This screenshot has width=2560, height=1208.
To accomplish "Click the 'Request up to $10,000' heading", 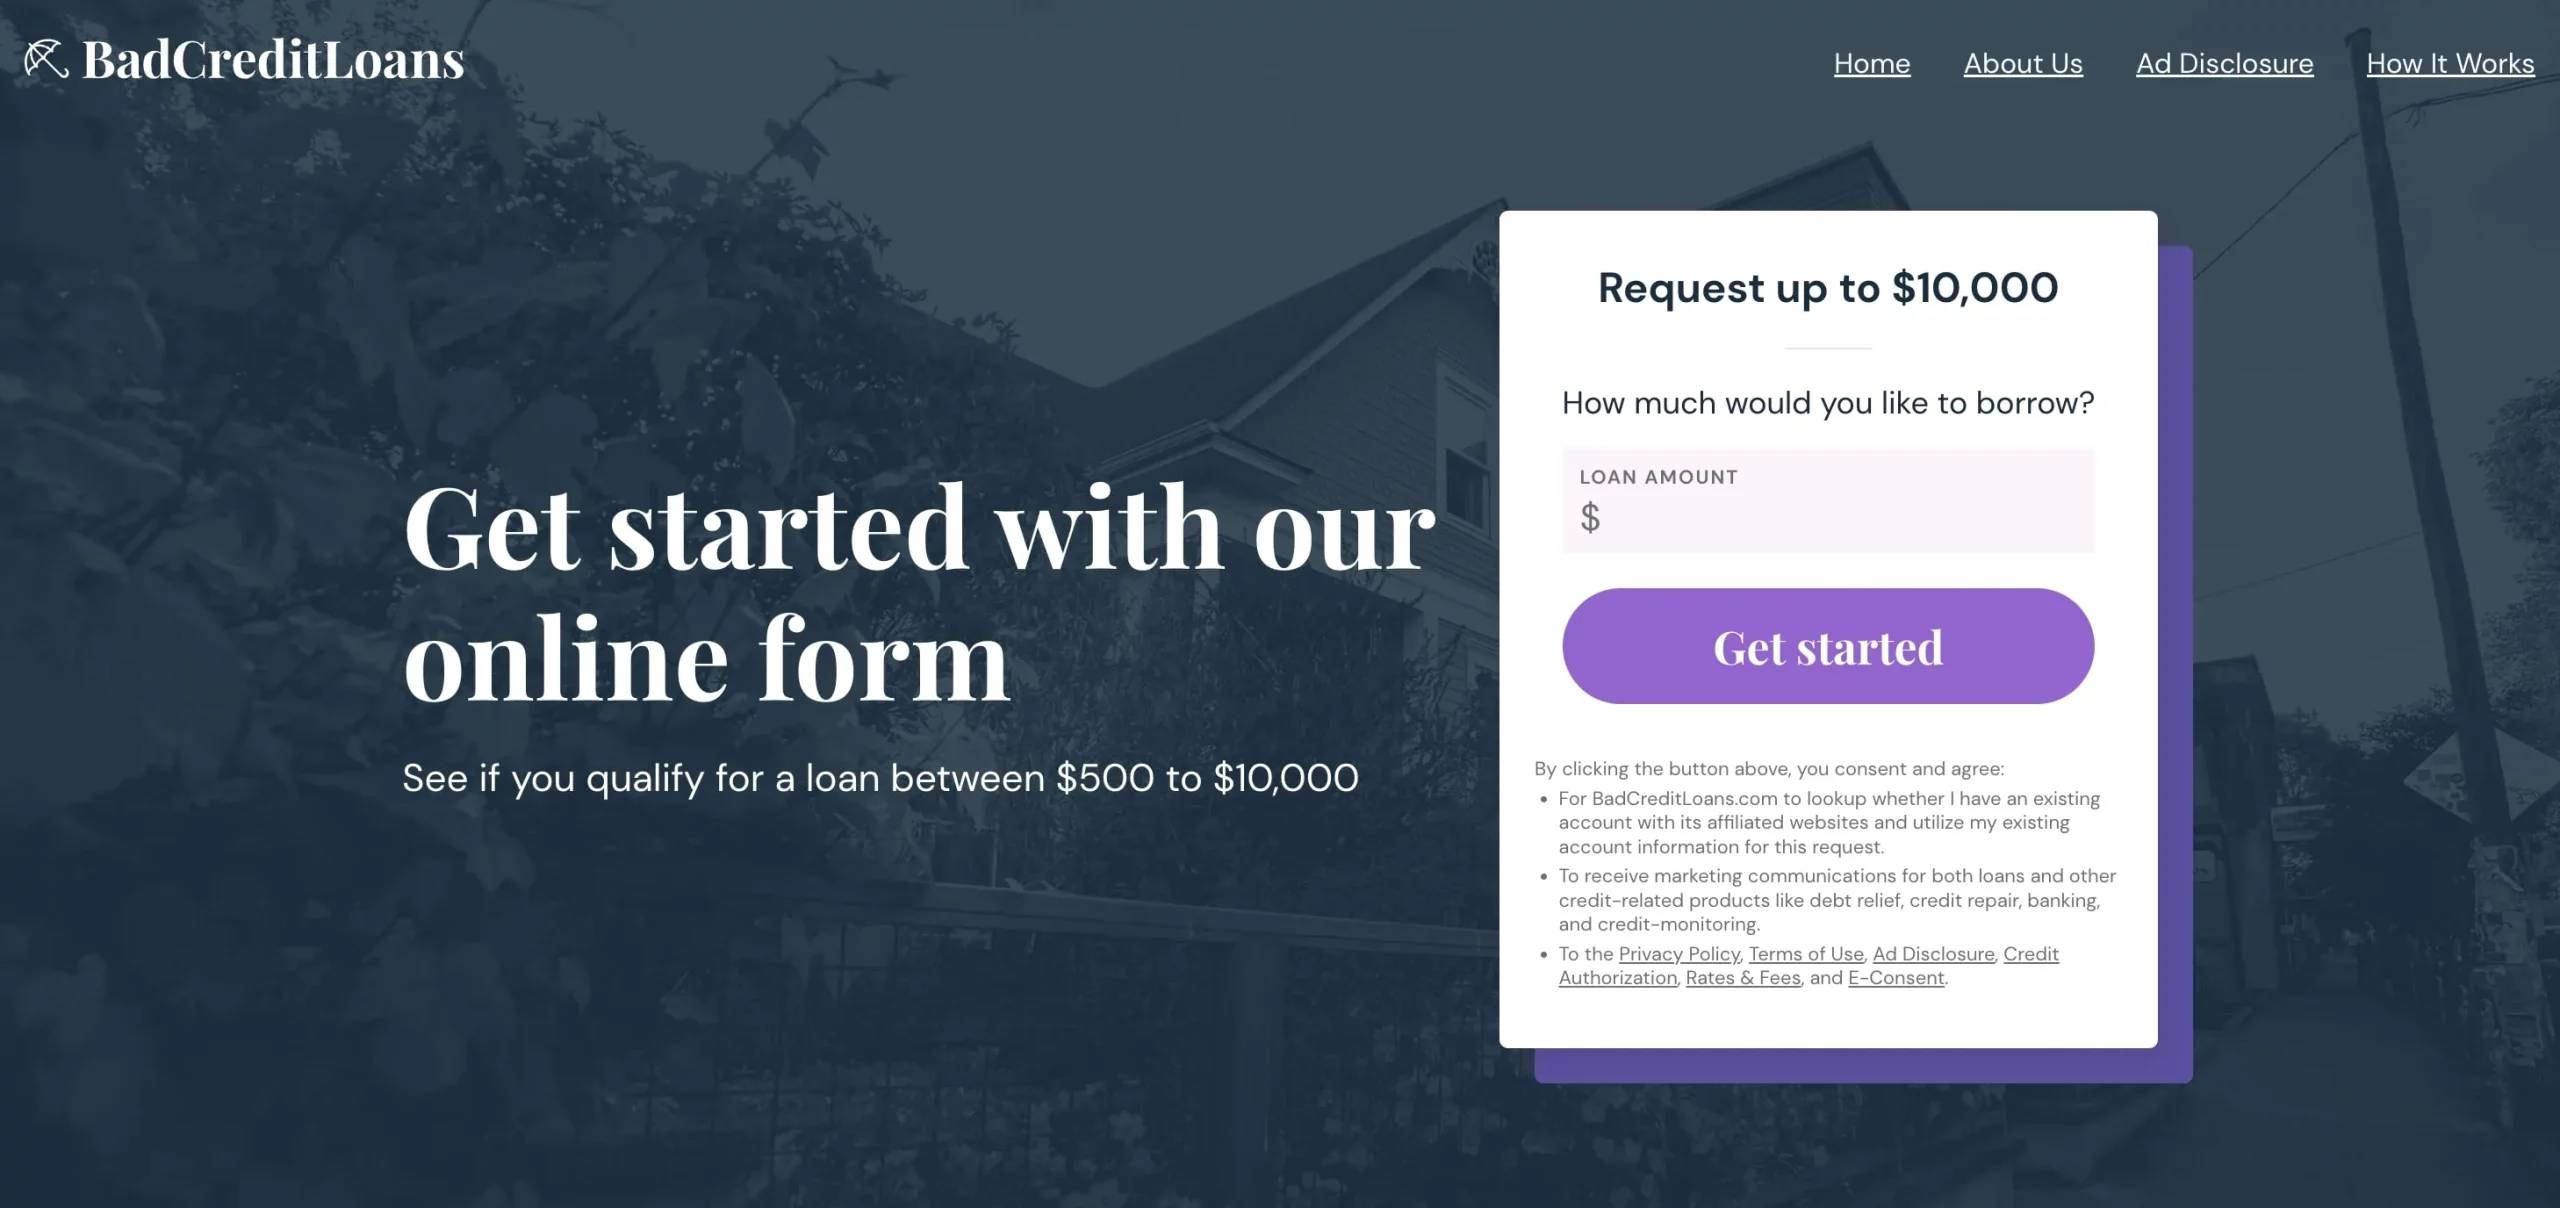I will (1828, 288).
